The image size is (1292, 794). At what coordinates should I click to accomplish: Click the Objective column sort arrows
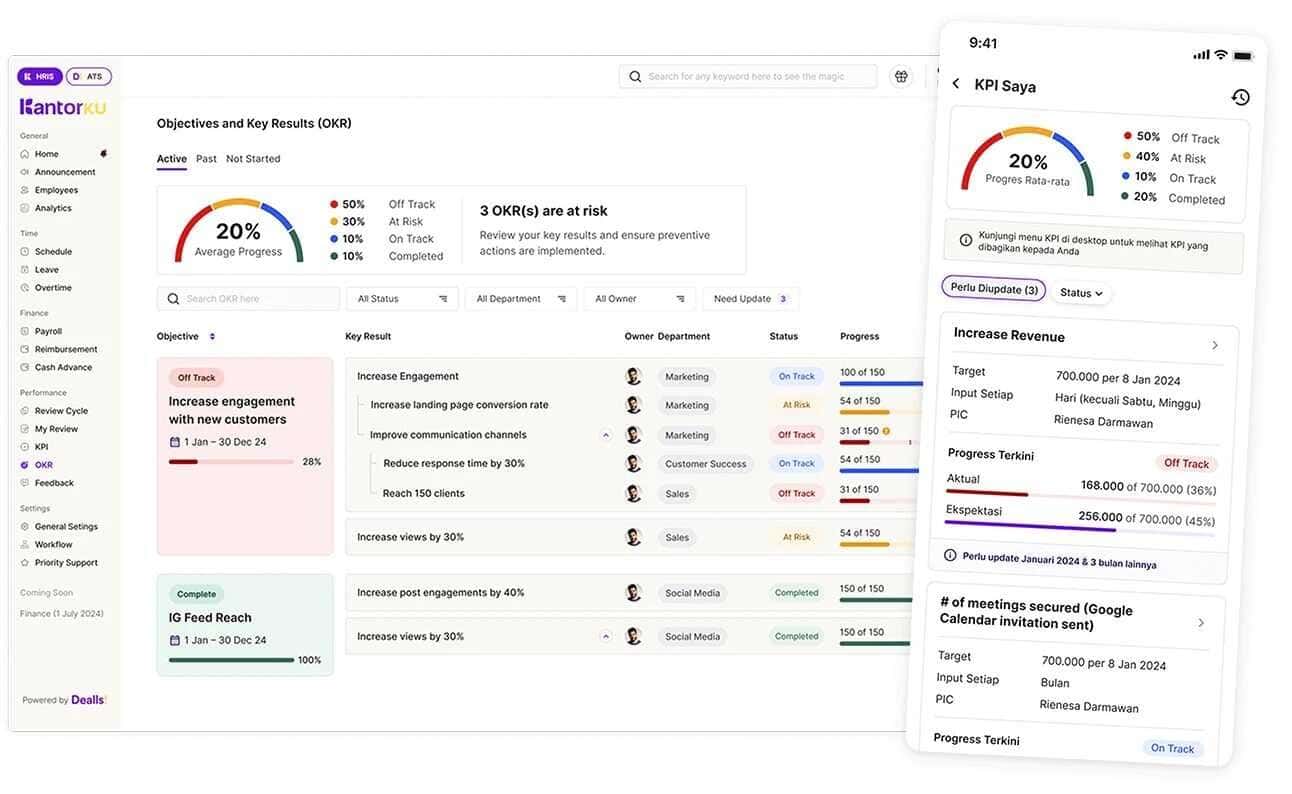pos(212,337)
